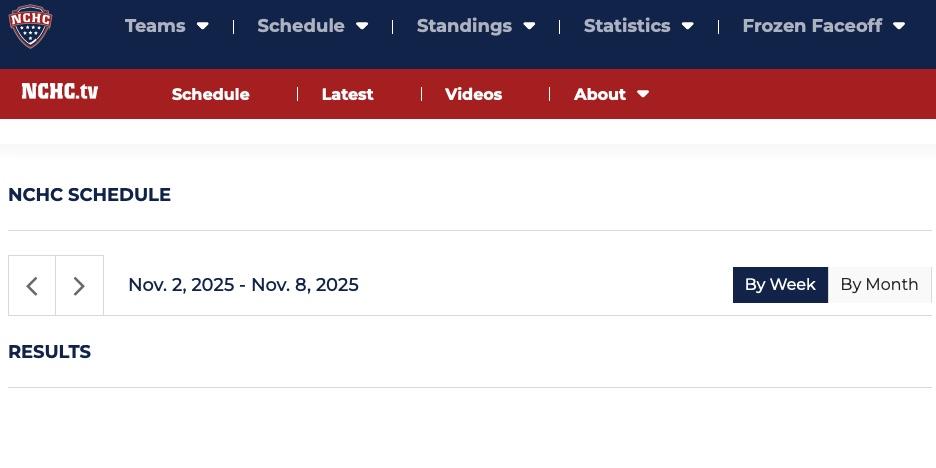Screen dimensions: 936x468
Task: Switch schedule view to By Week
Action: tap(780, 285)
